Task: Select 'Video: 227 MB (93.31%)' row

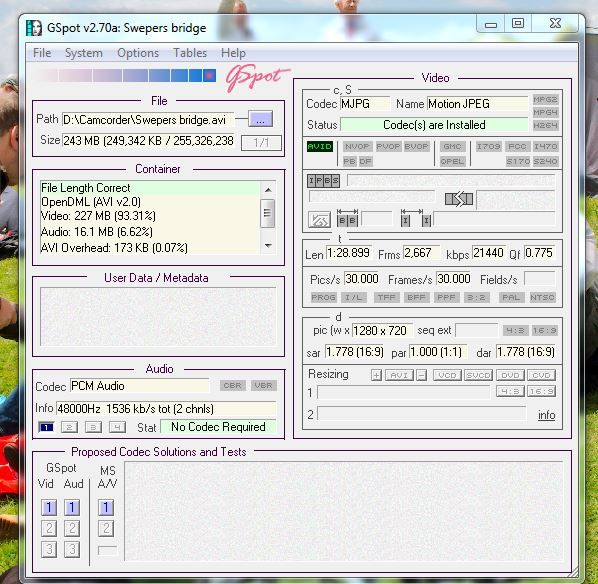Action: pyautogui.click(x=150, y=216)
